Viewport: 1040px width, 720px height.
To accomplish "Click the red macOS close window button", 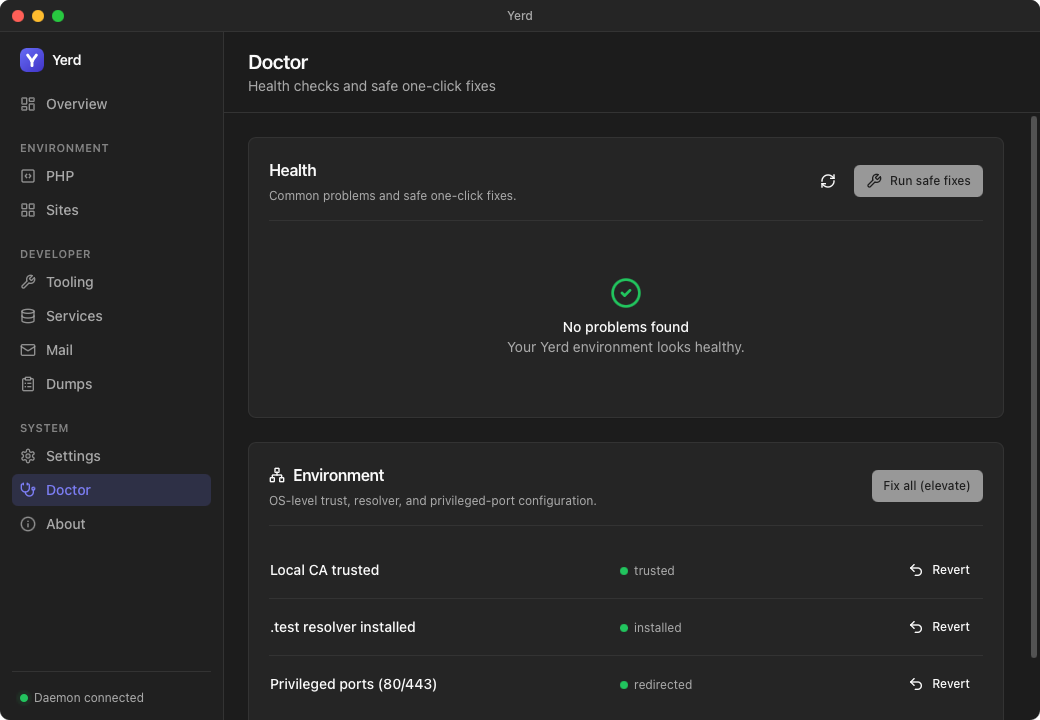I will (x=19, y=16).
